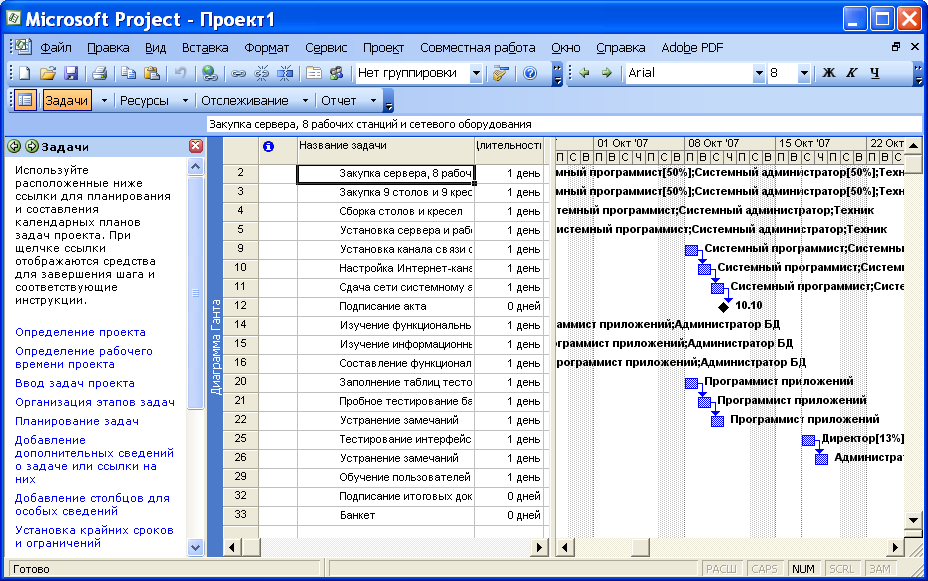This screenshot has height=581, width=928.
Task: Undo the last action
Action: [181, 73]
